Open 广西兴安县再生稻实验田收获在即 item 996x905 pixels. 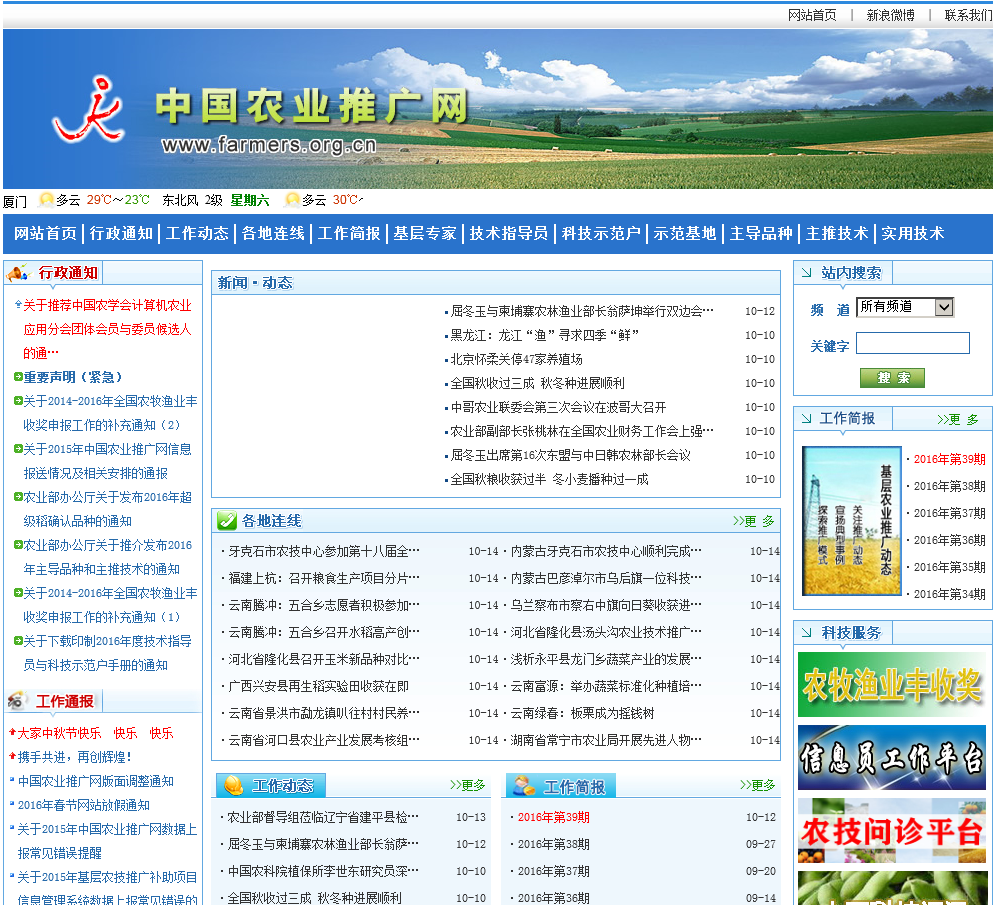(x=318, y=687)
